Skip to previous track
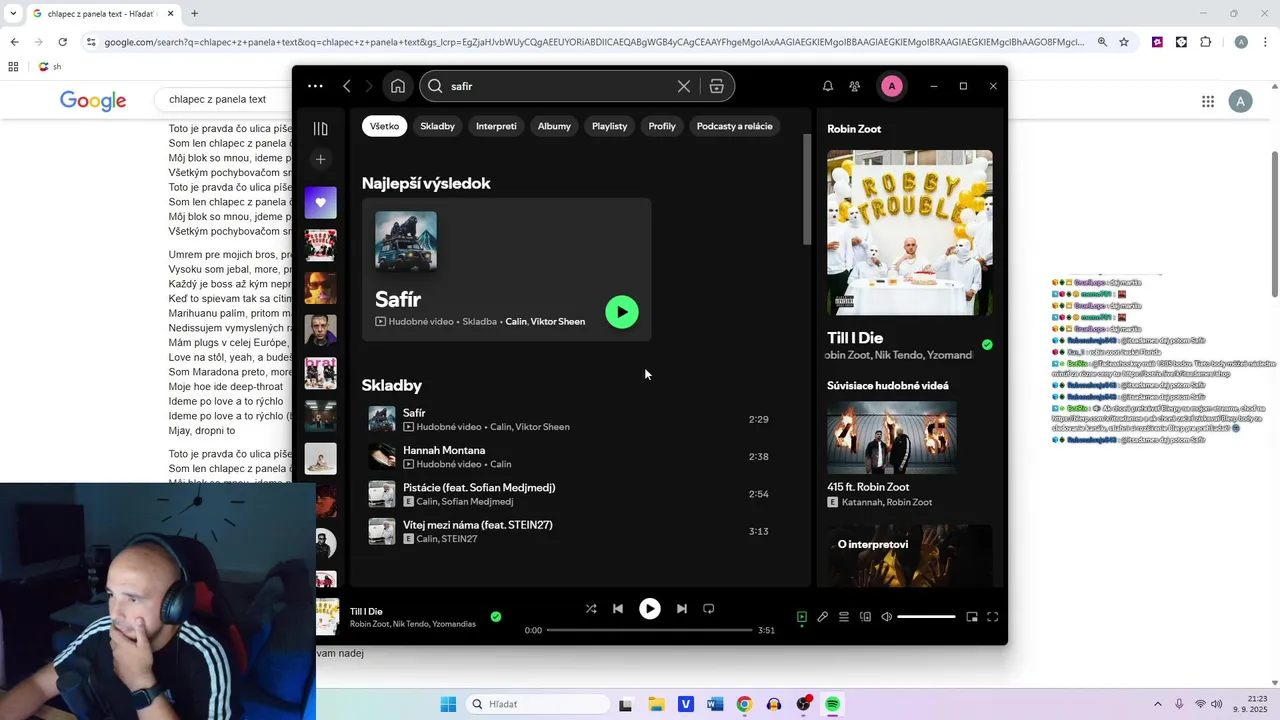 coord(618,608)
